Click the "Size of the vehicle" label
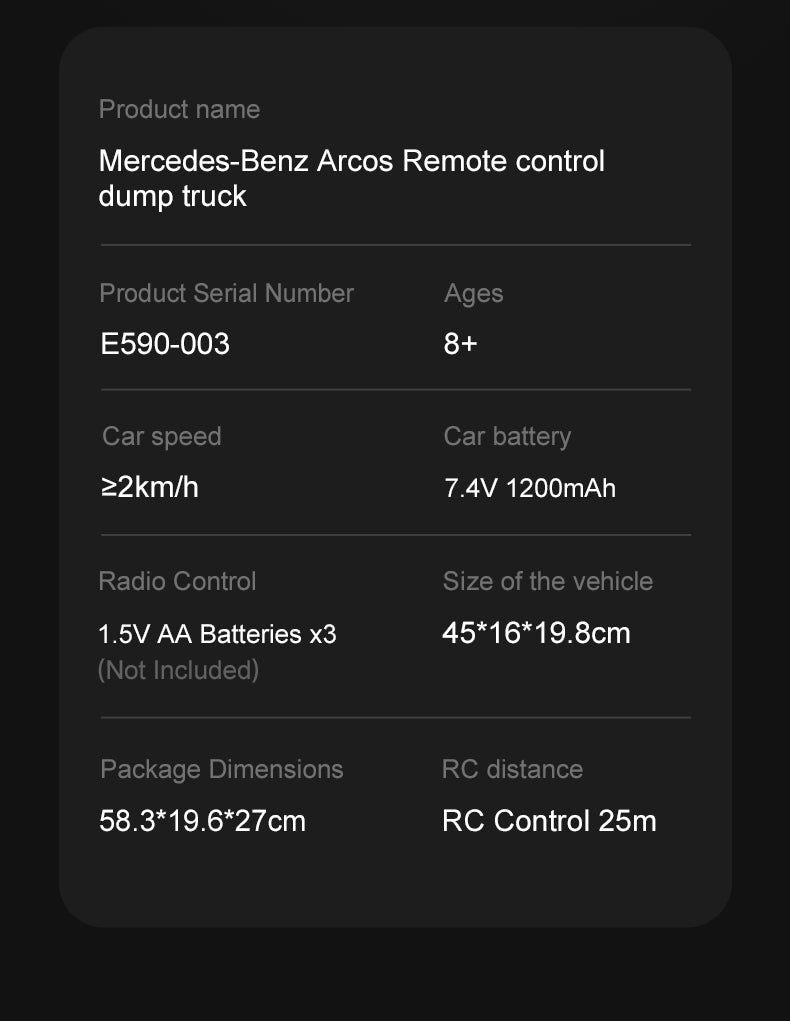The image size is (790, 1021). pos(547,581)
